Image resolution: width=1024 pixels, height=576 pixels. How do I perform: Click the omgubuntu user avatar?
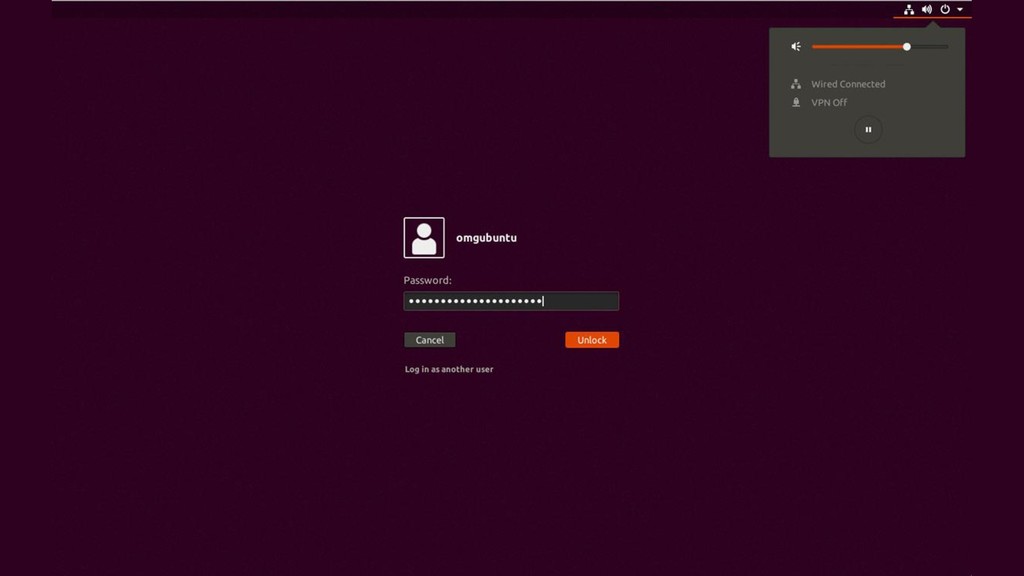click(424, 238)
